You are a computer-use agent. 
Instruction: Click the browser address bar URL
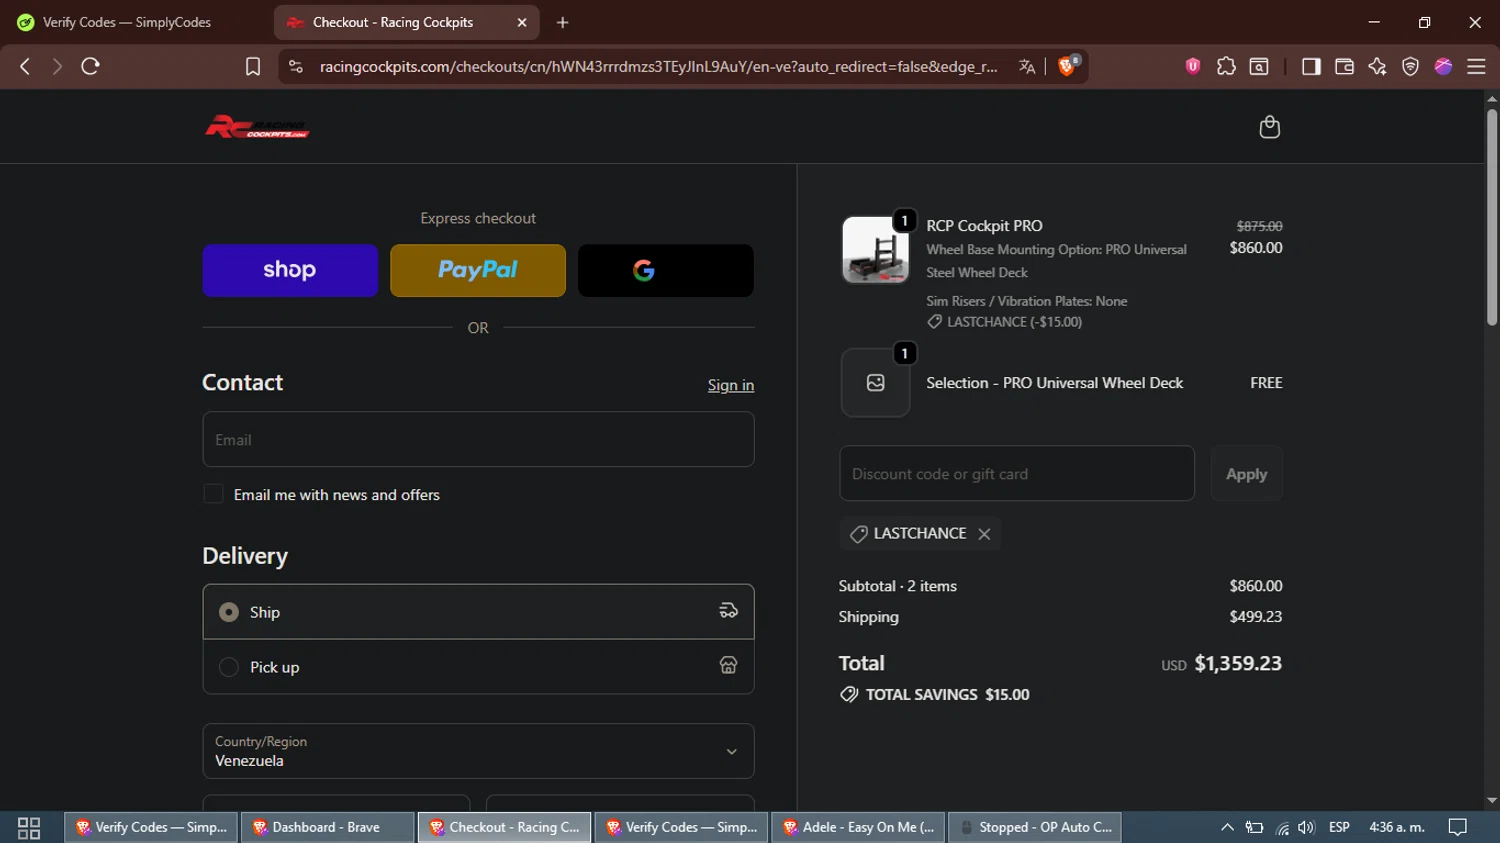pos(658,66)
